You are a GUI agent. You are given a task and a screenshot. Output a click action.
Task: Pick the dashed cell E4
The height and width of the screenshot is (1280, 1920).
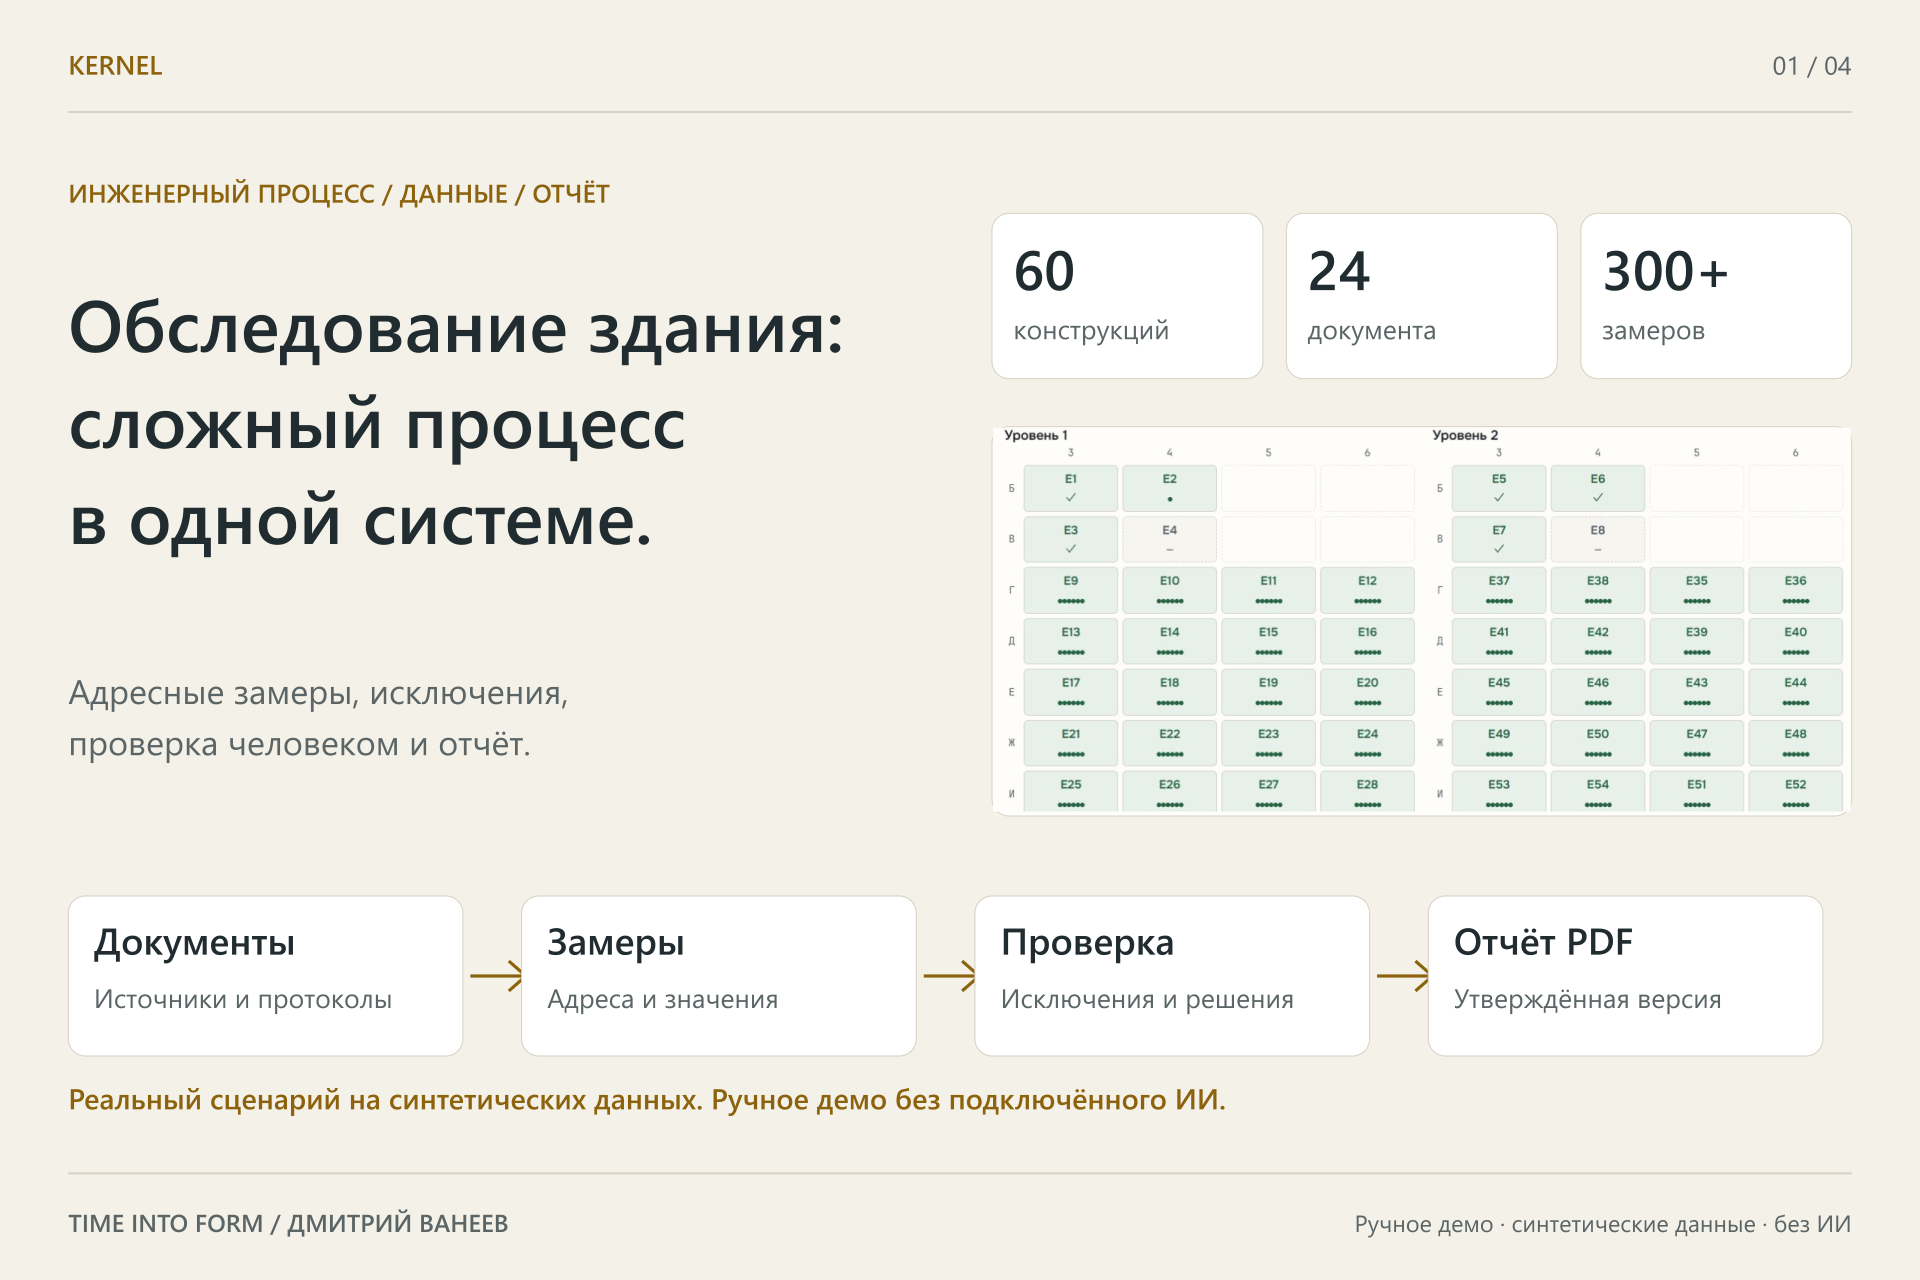[1169, 539]
